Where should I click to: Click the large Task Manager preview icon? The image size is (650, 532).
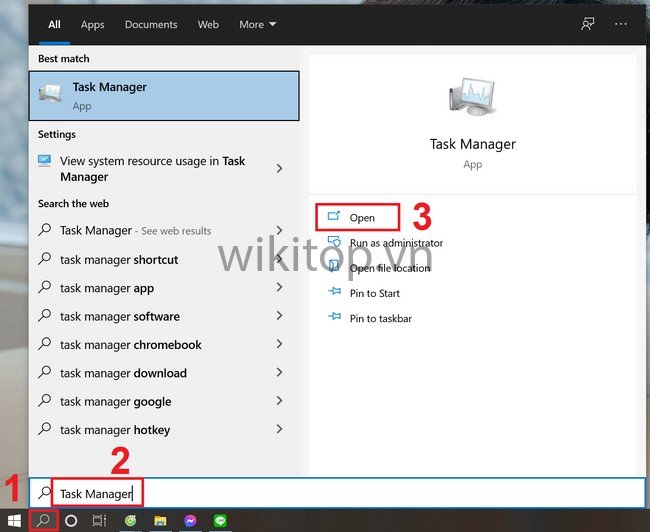pos(472,101)
